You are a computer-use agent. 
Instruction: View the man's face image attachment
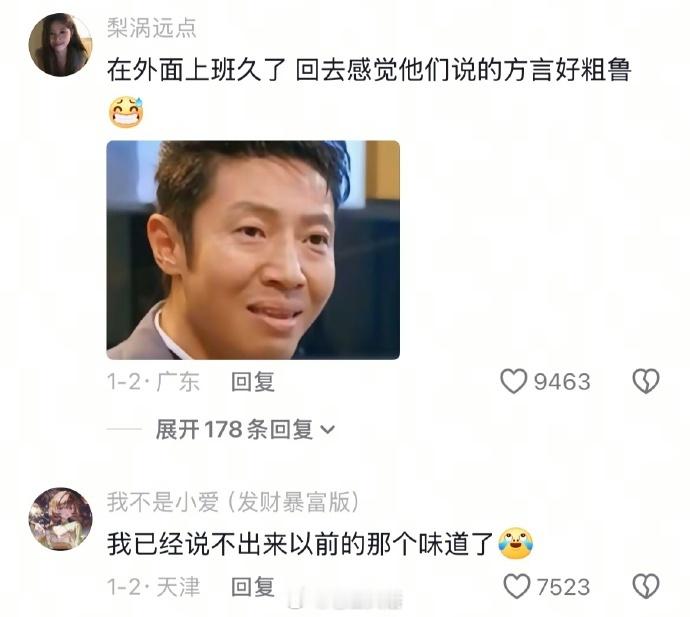click(x=253, y=250)
